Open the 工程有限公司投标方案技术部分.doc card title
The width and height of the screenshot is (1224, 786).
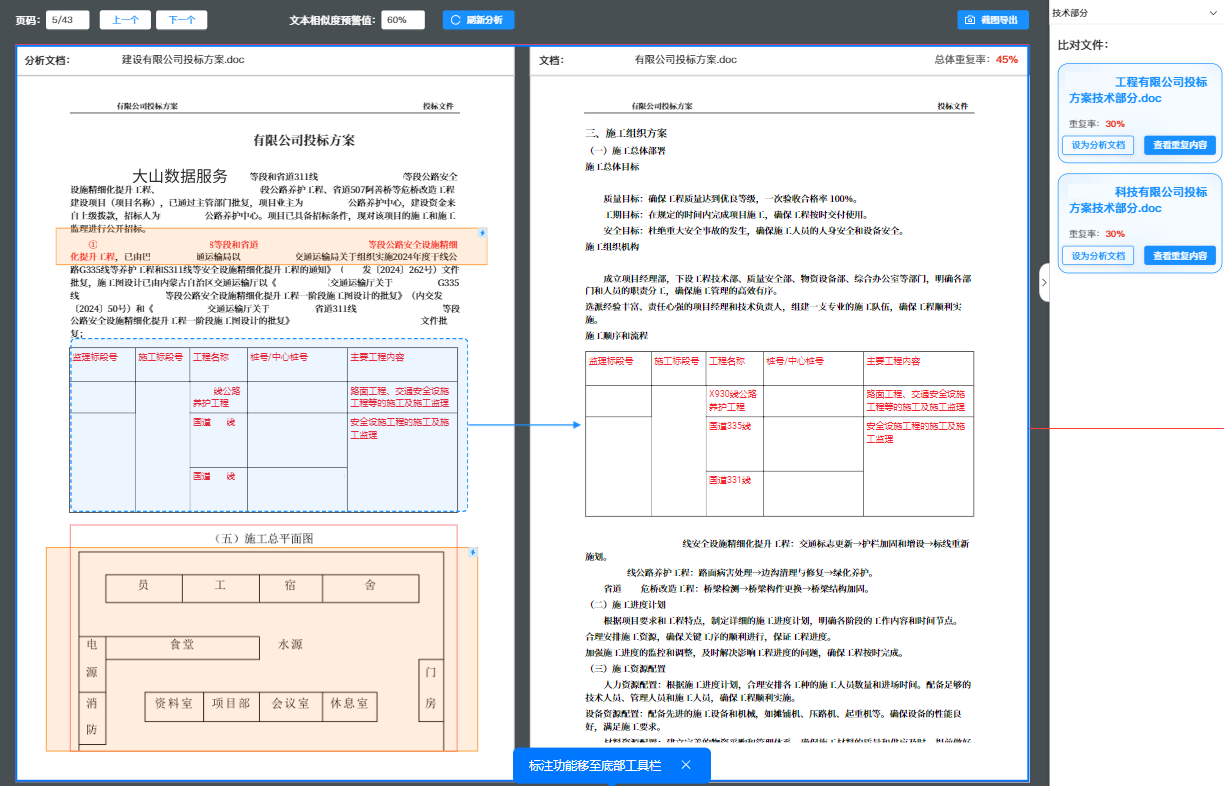click(x=1138, y=90)
